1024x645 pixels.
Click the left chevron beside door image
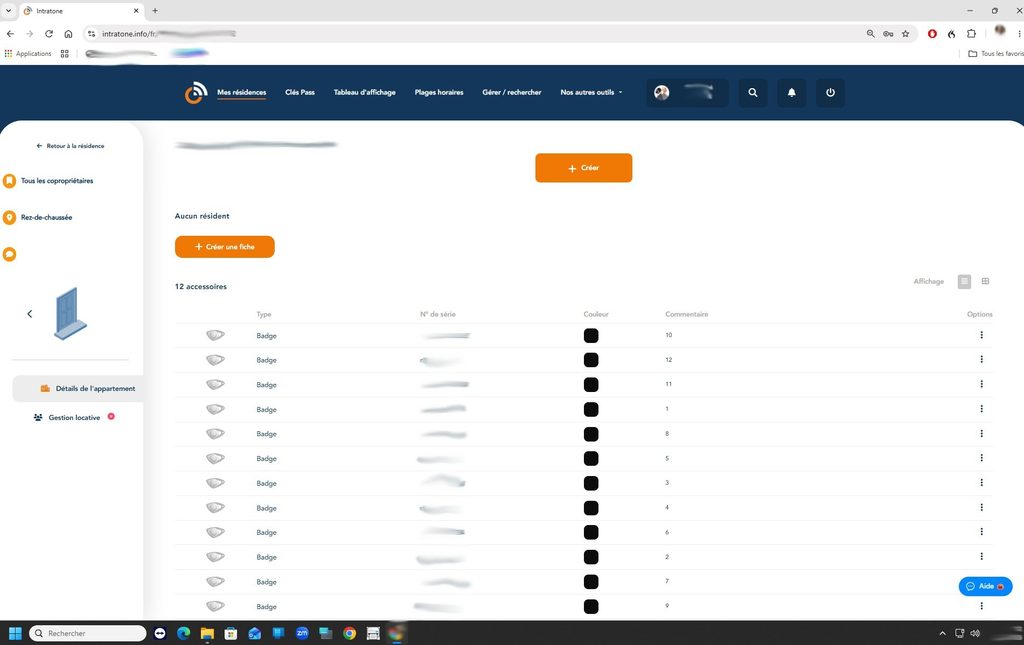point(29,314)
